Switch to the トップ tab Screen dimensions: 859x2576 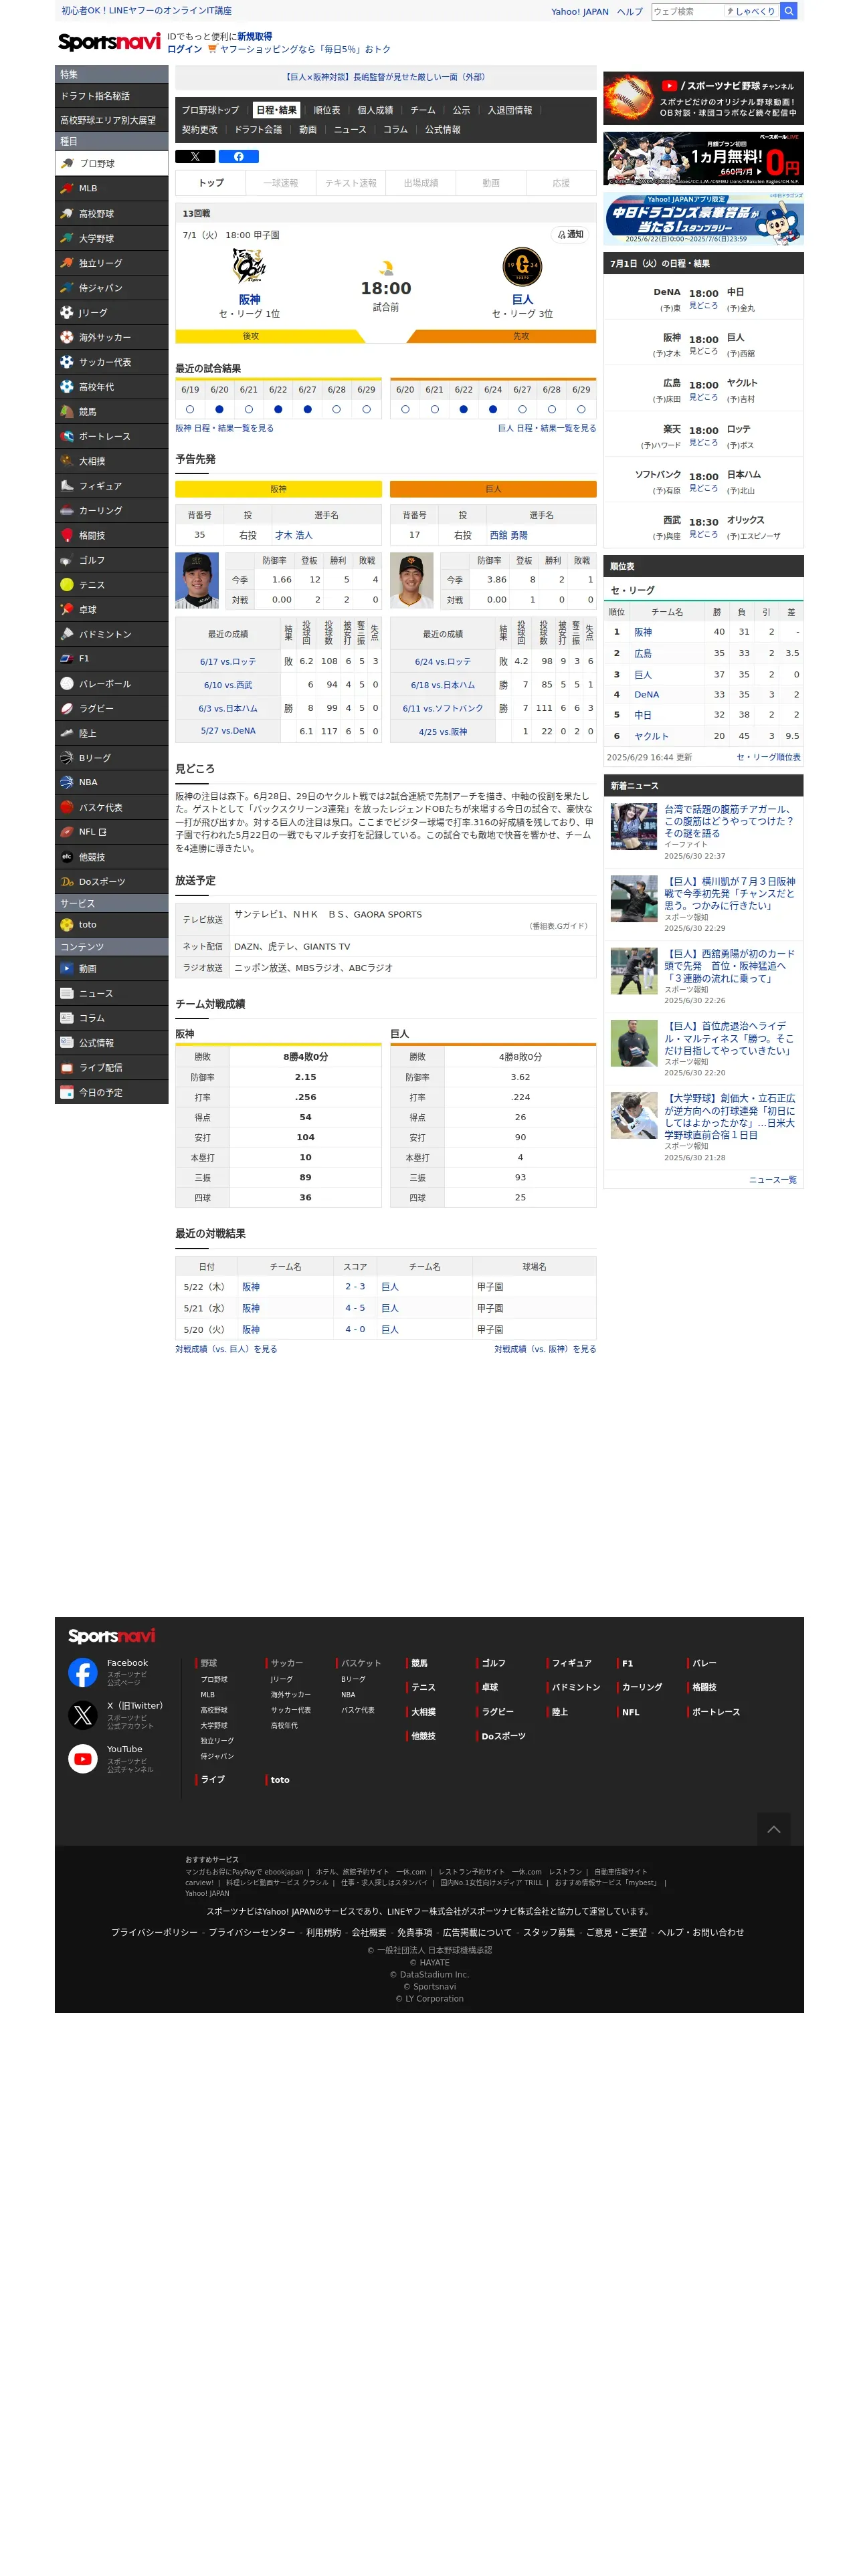tap(211, 183)
